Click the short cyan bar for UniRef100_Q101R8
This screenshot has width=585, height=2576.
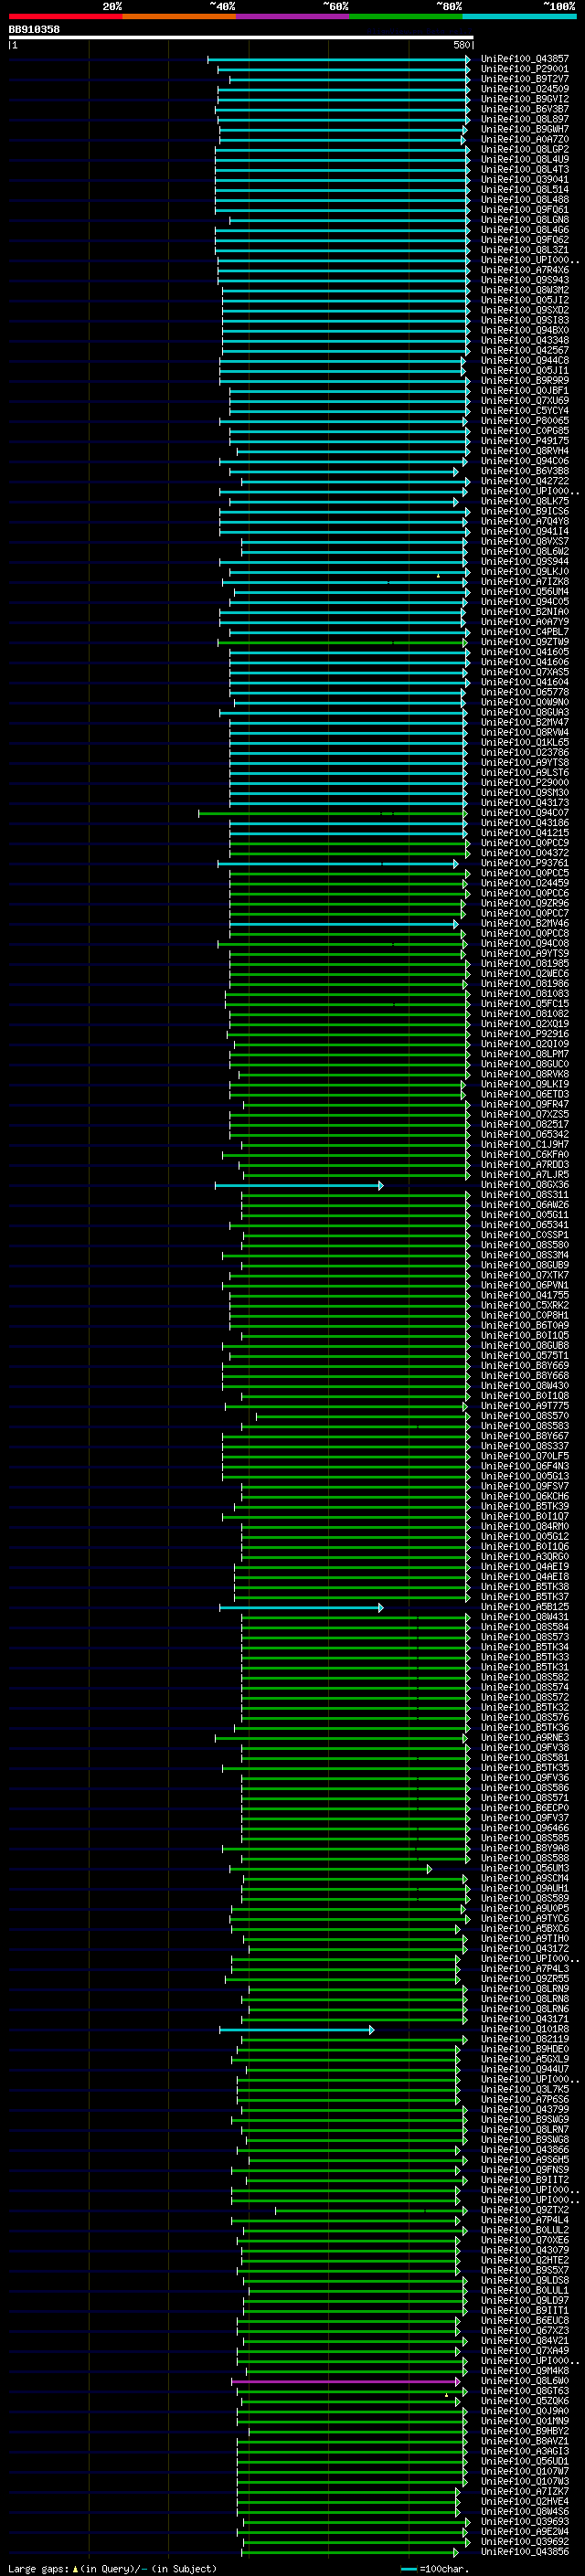coord(296,2029)
